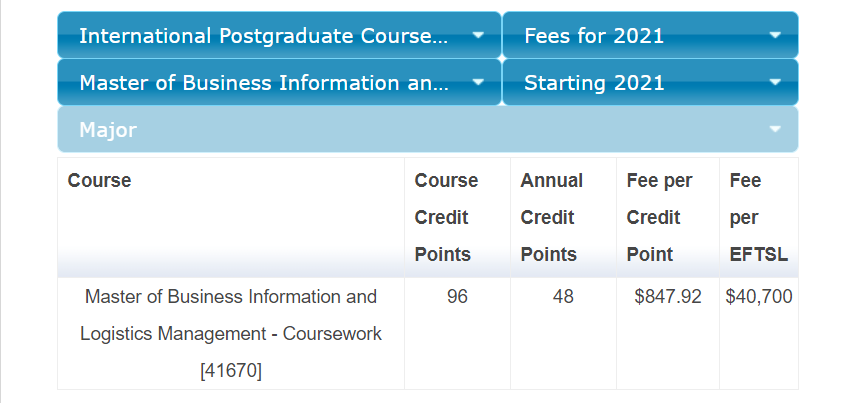
Task: Click the 48 annual credit points cell
Action: [x=563, y=296]
